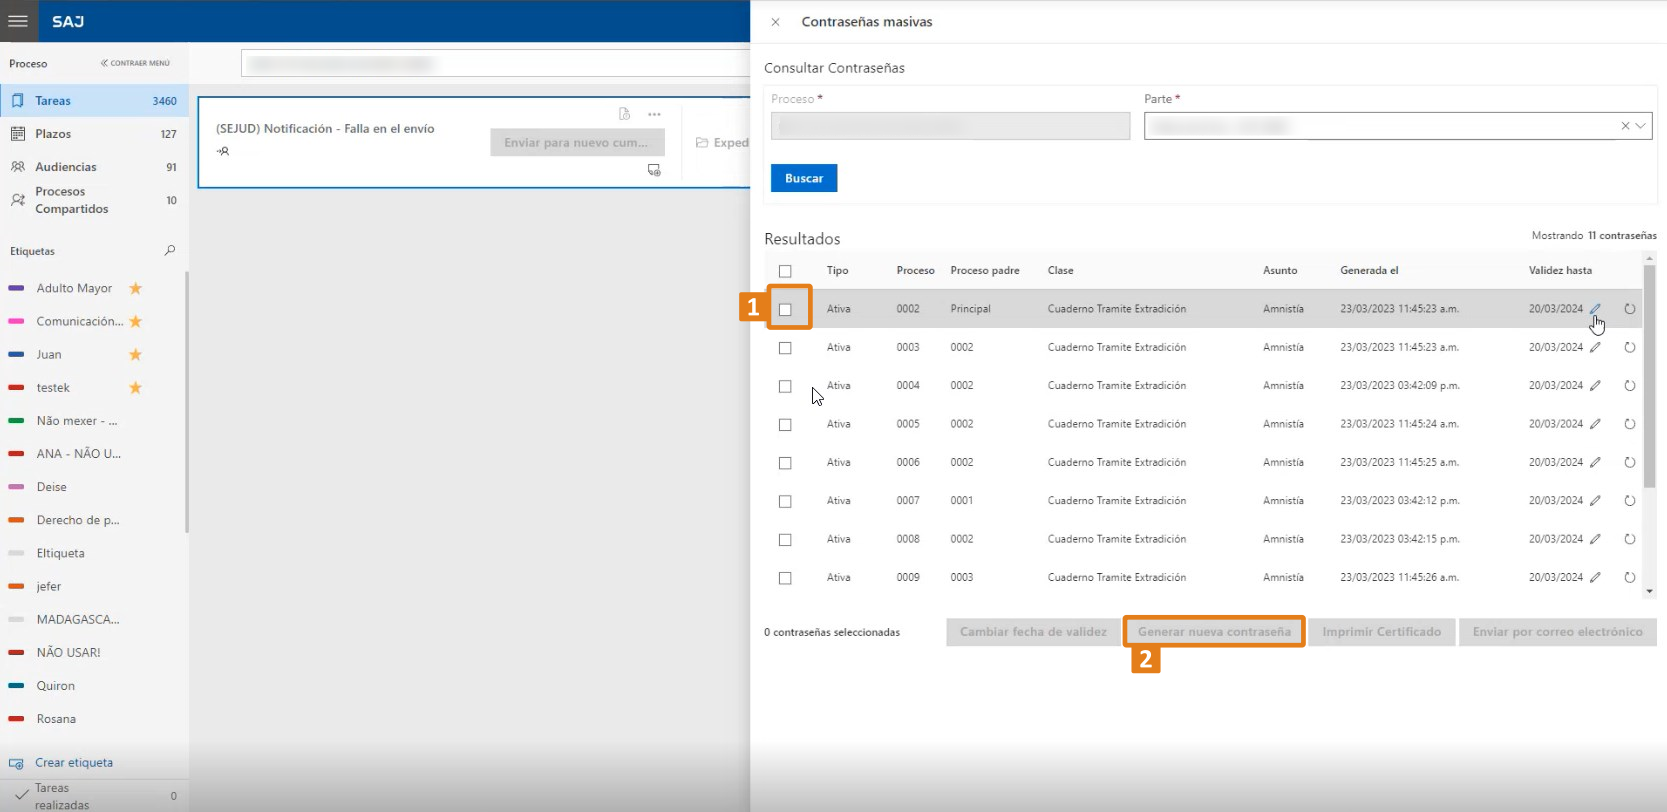Click the document icon on task card
1667x812 pixels.
point(624,114)
